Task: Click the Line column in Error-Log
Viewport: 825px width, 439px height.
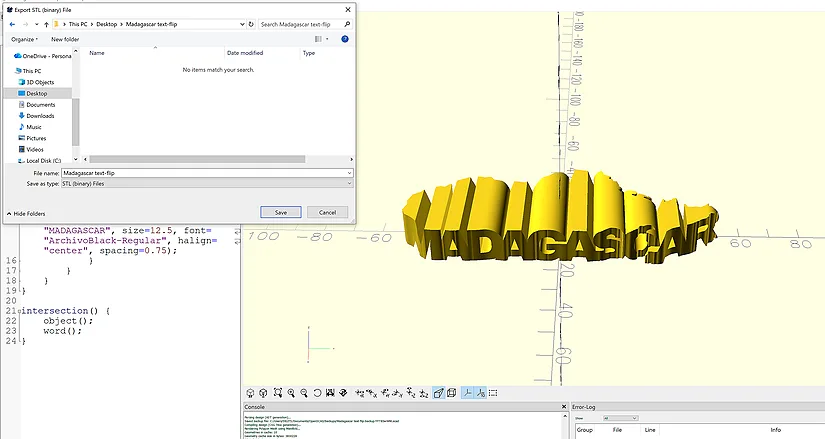Action: point(650,430)
